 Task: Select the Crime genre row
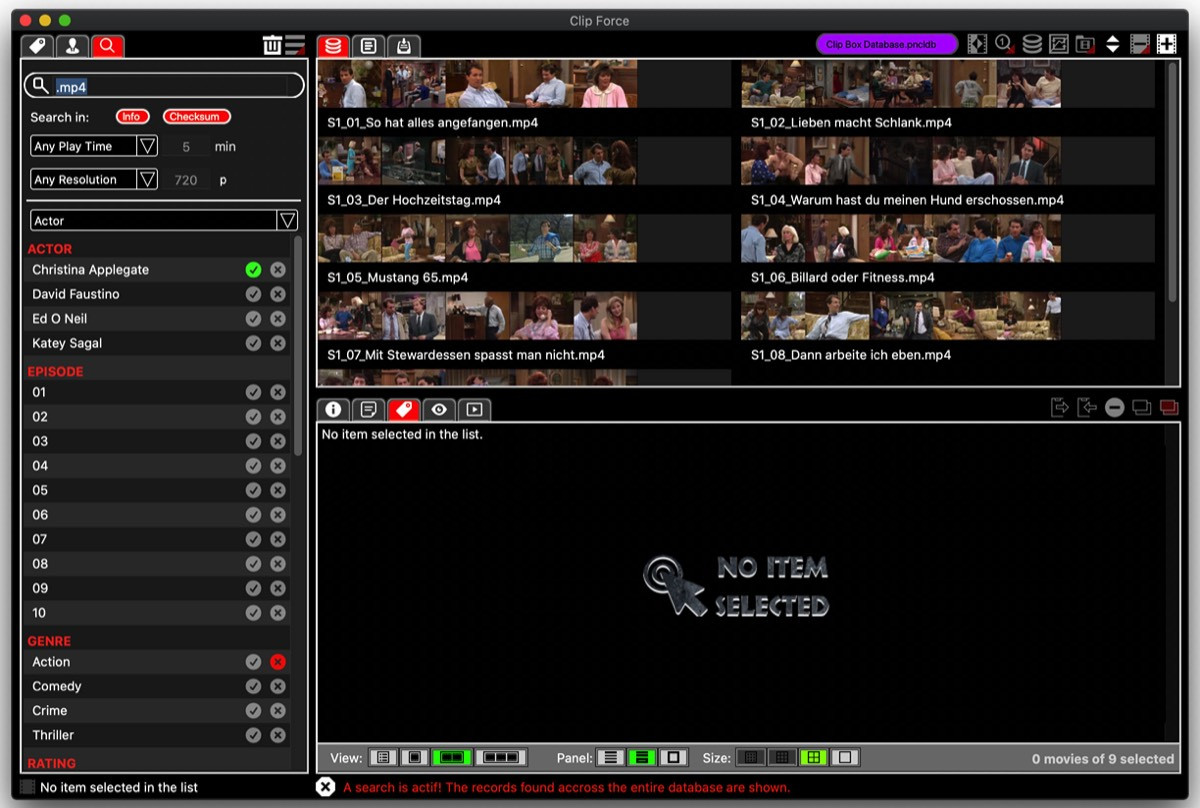[157, 711]
